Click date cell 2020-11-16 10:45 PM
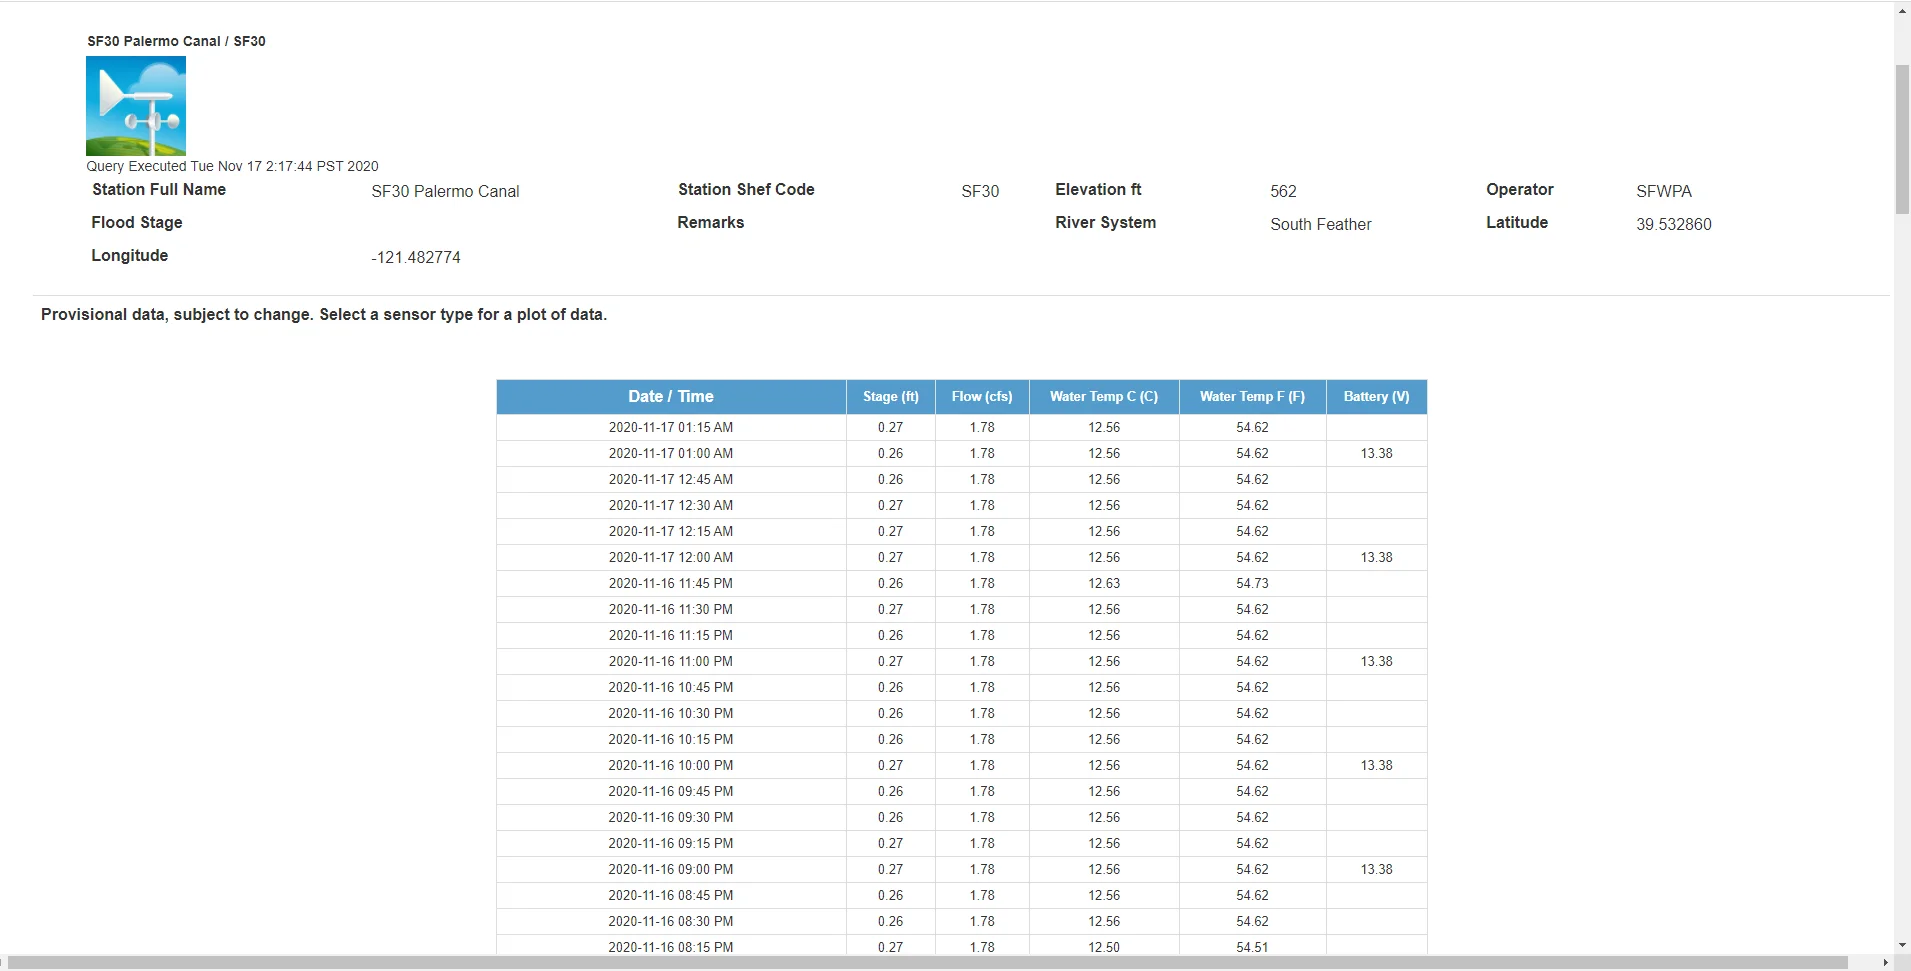This screenshot has width=1911, height=971. click(x=671, y=687)
